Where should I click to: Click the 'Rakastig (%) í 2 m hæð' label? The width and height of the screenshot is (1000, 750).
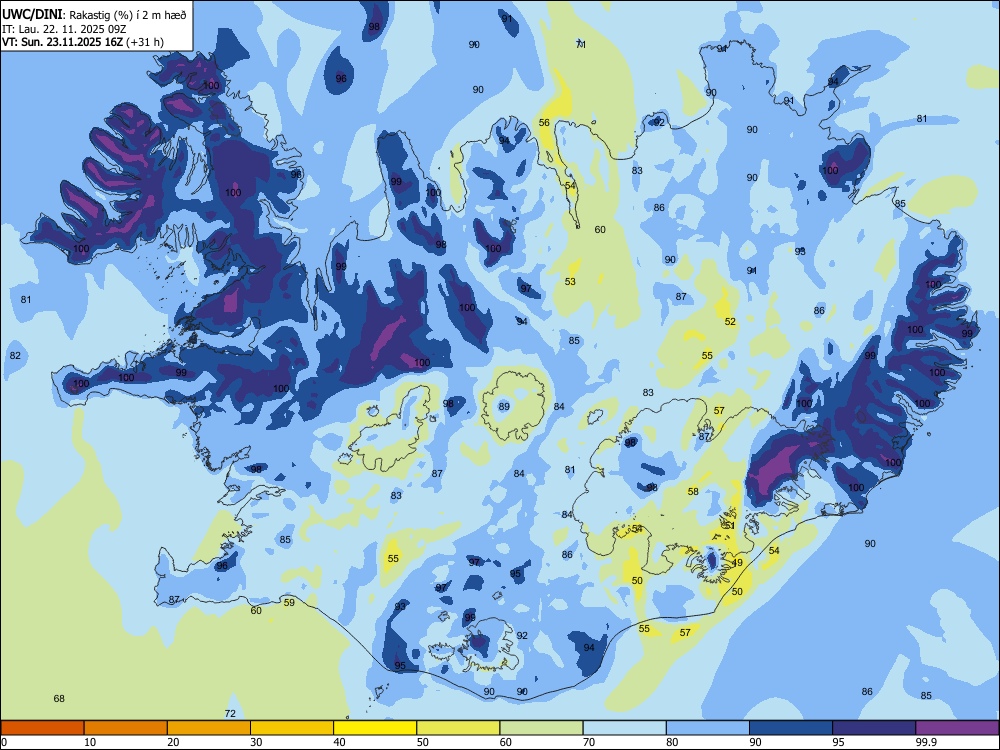tap(128, 15)
